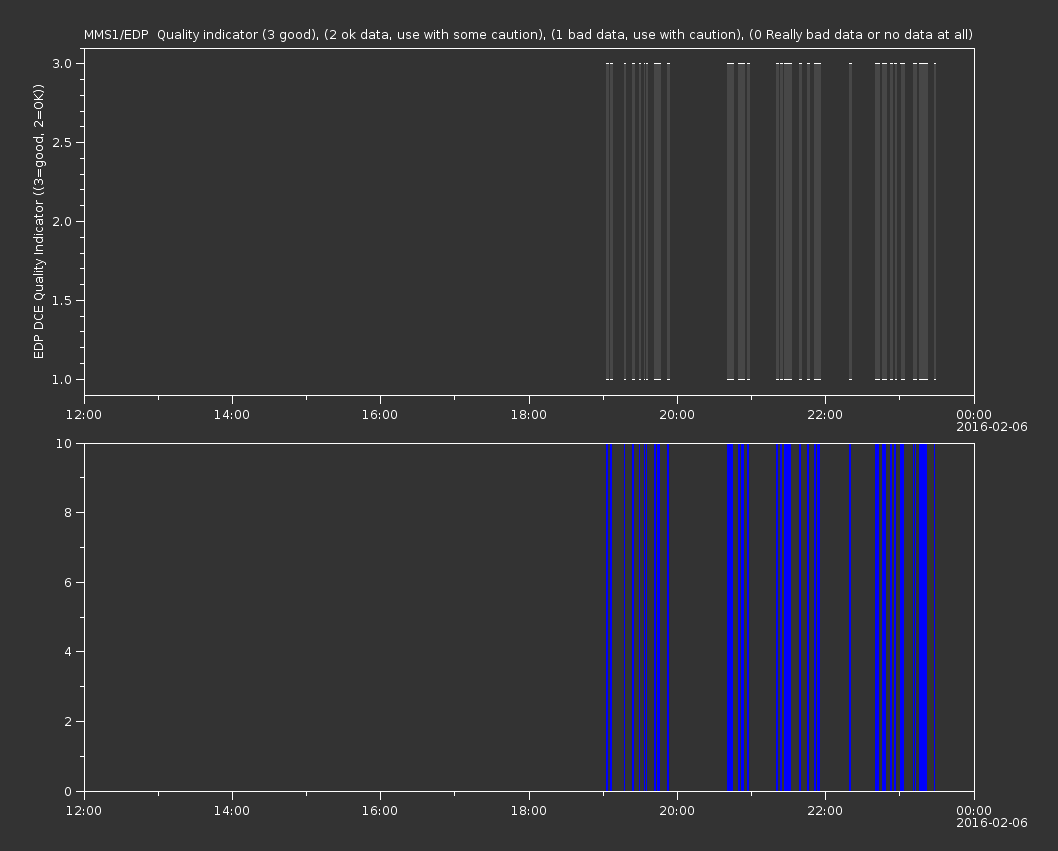Image resolution: width=1058 pixels, height=851 pixels.
Task: Select the 6 tick label on lower plot
Action: (x=68, y=582)
